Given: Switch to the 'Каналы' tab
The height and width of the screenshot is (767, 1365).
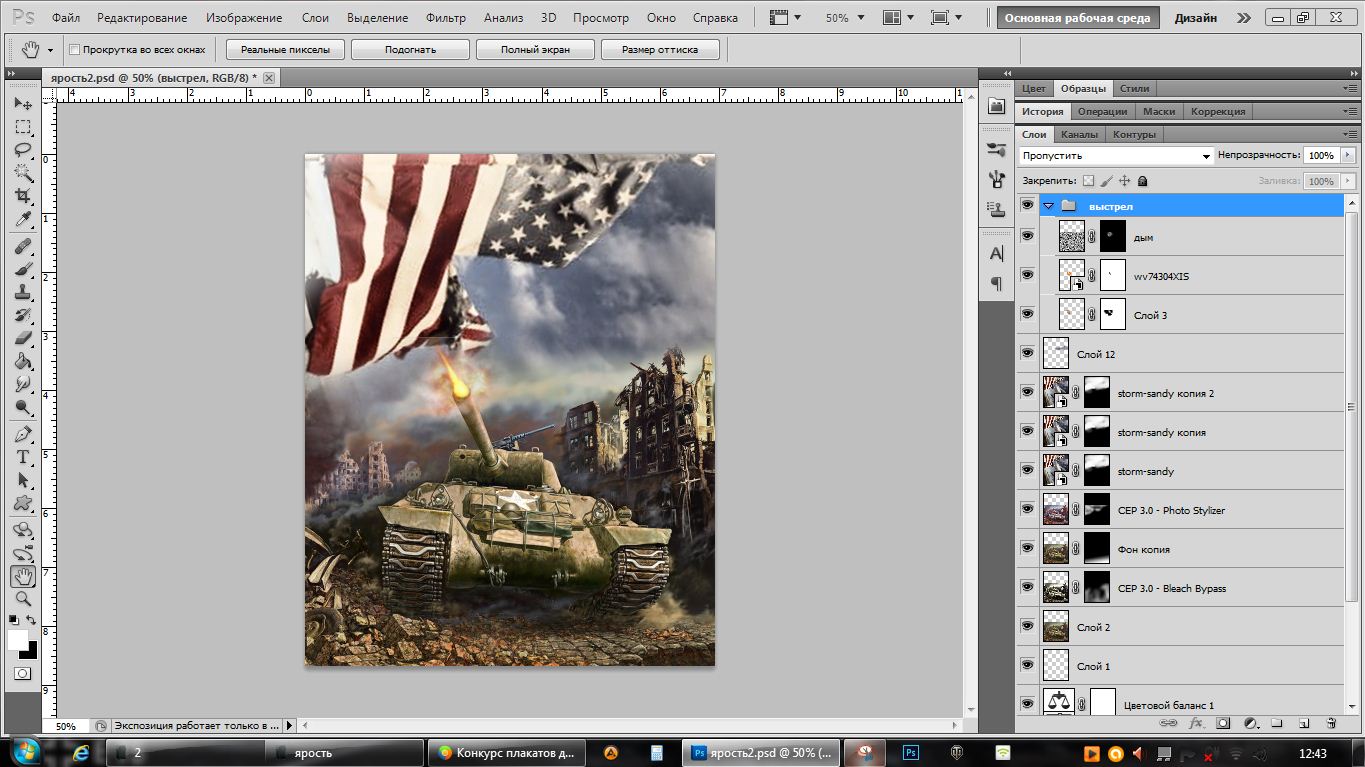Looking at the screenshot, I should click(1079, 135).
